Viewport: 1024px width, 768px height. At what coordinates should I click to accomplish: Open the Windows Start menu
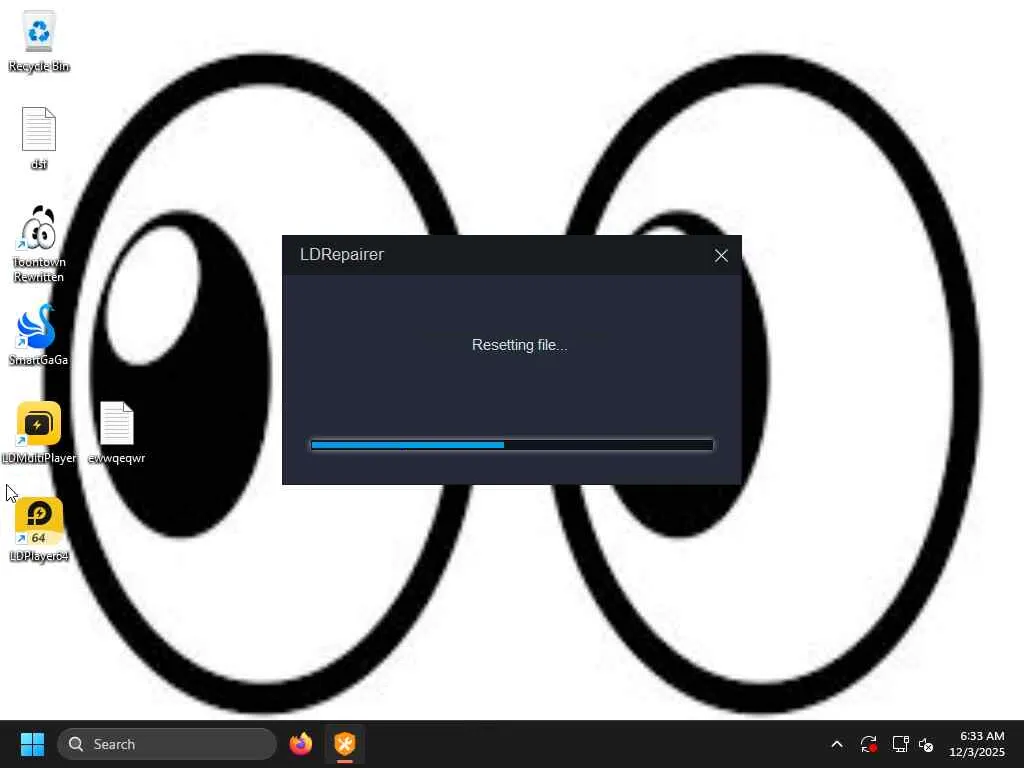coord(32,744)
